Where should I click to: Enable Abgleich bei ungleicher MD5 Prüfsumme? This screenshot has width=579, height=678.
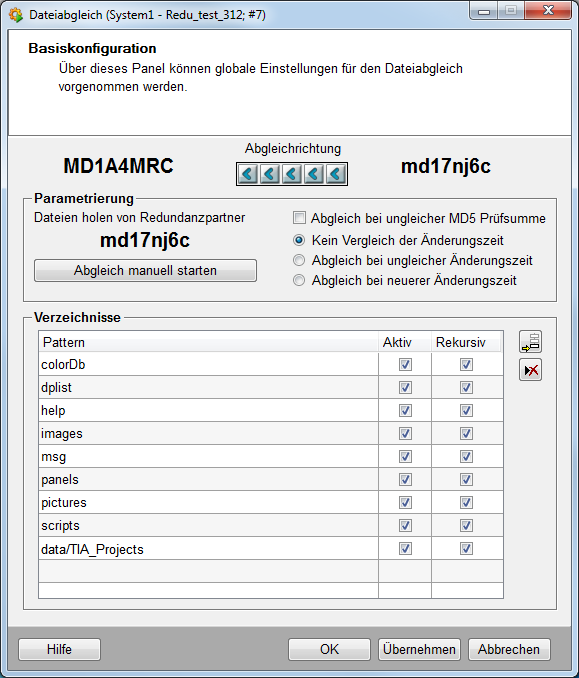(x=299, y=217)
